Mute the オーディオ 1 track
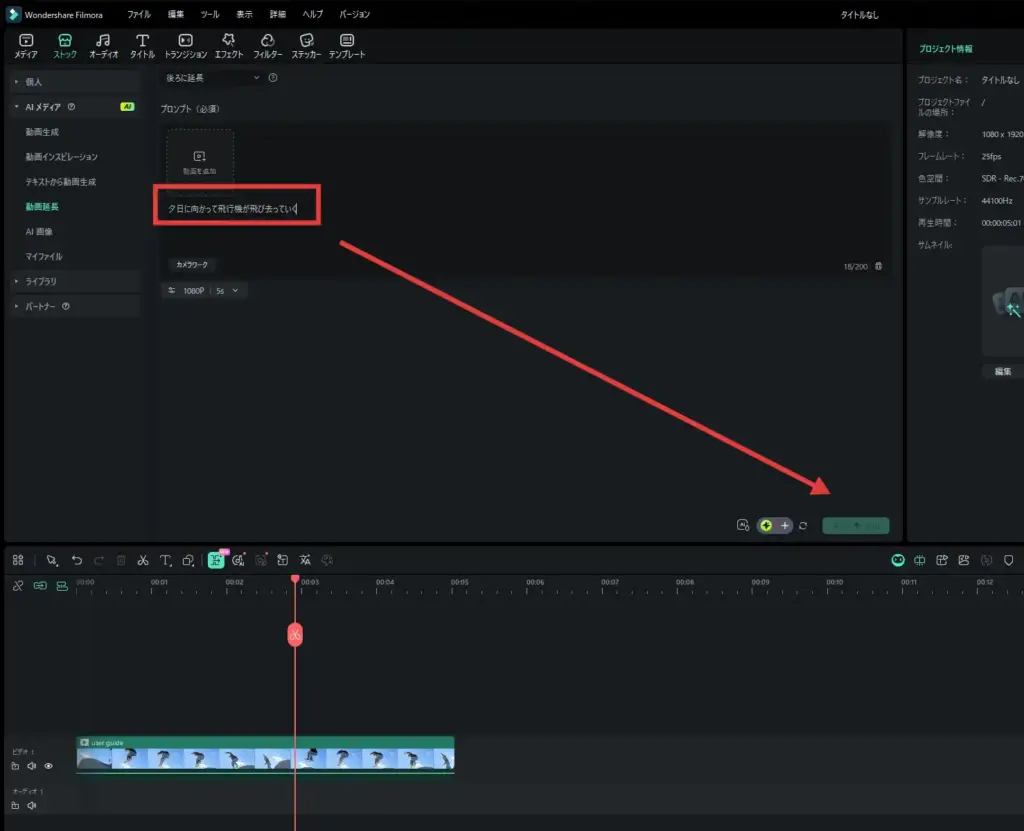 [x=32, y=805]
